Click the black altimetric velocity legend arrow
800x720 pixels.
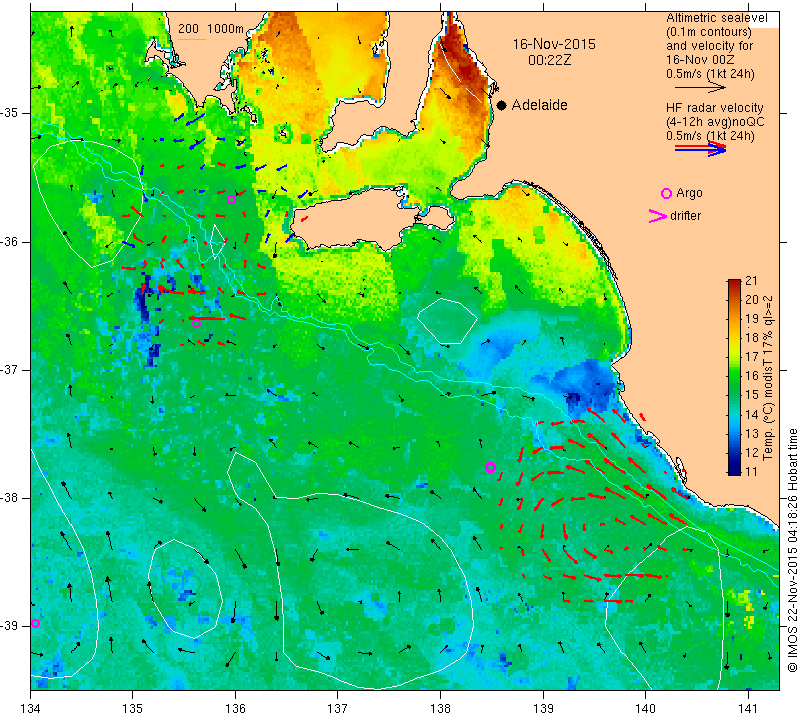(x=700, y=88)
